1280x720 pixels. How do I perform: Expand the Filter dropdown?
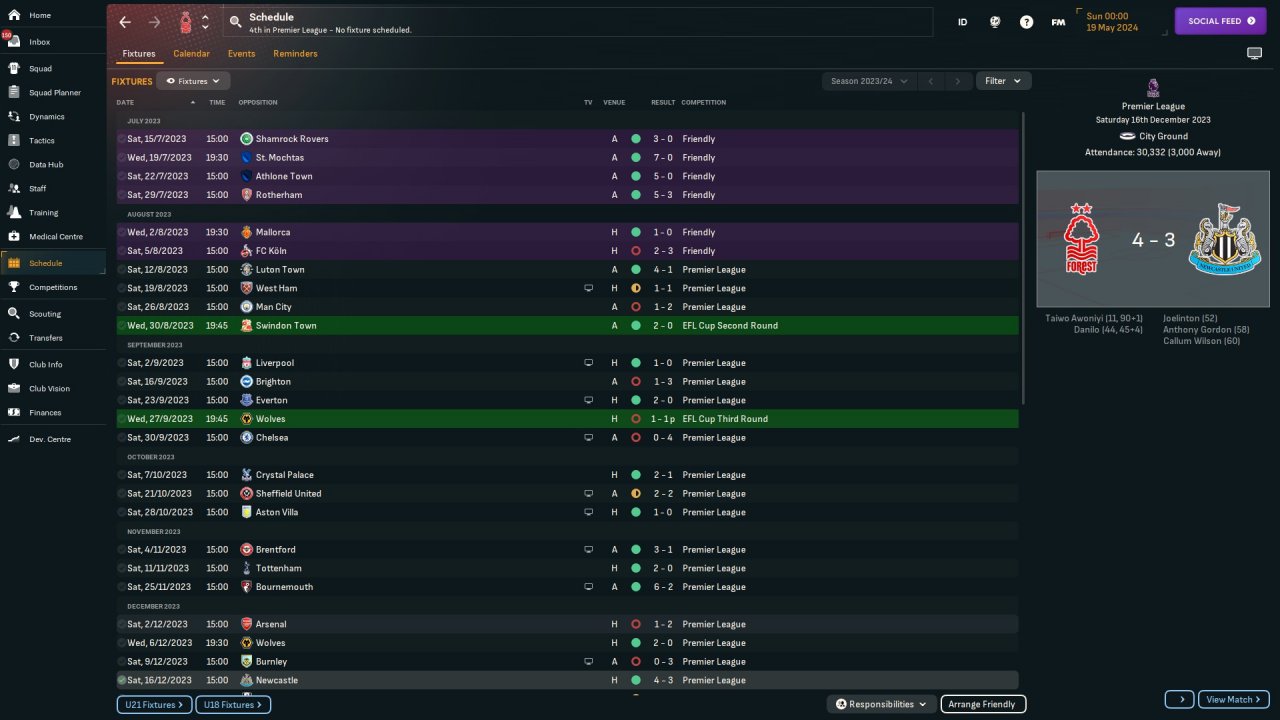1003,81
